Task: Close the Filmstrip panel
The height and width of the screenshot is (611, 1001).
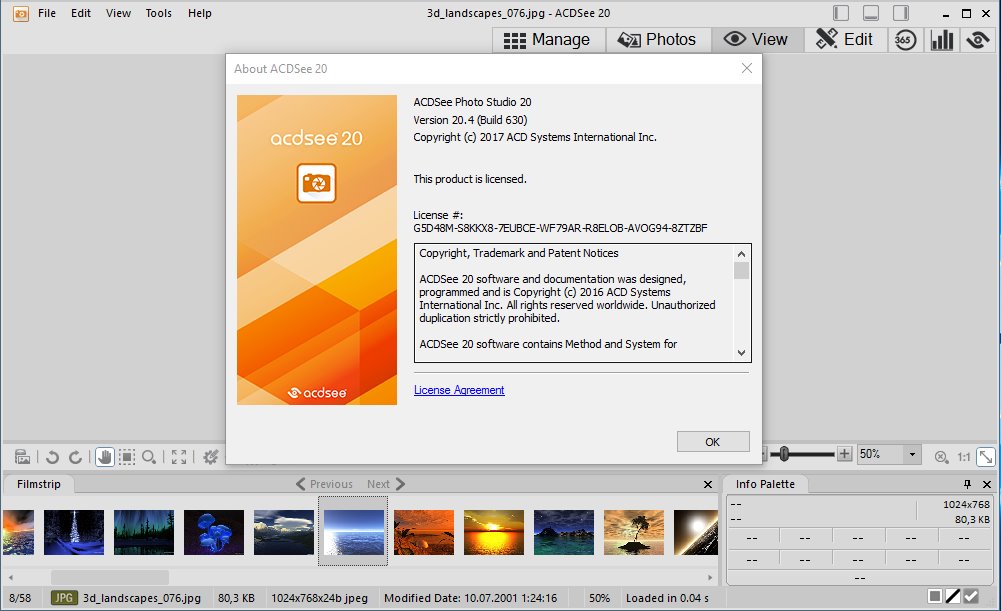Action: click(708, 485)
